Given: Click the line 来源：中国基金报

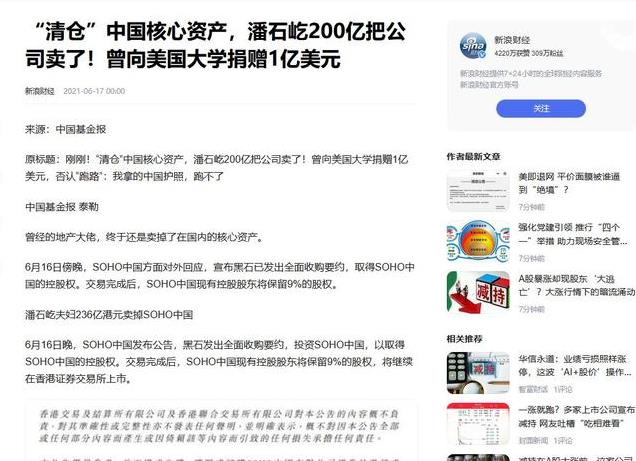Looking at the screenshot, I should tap(66, 129).
